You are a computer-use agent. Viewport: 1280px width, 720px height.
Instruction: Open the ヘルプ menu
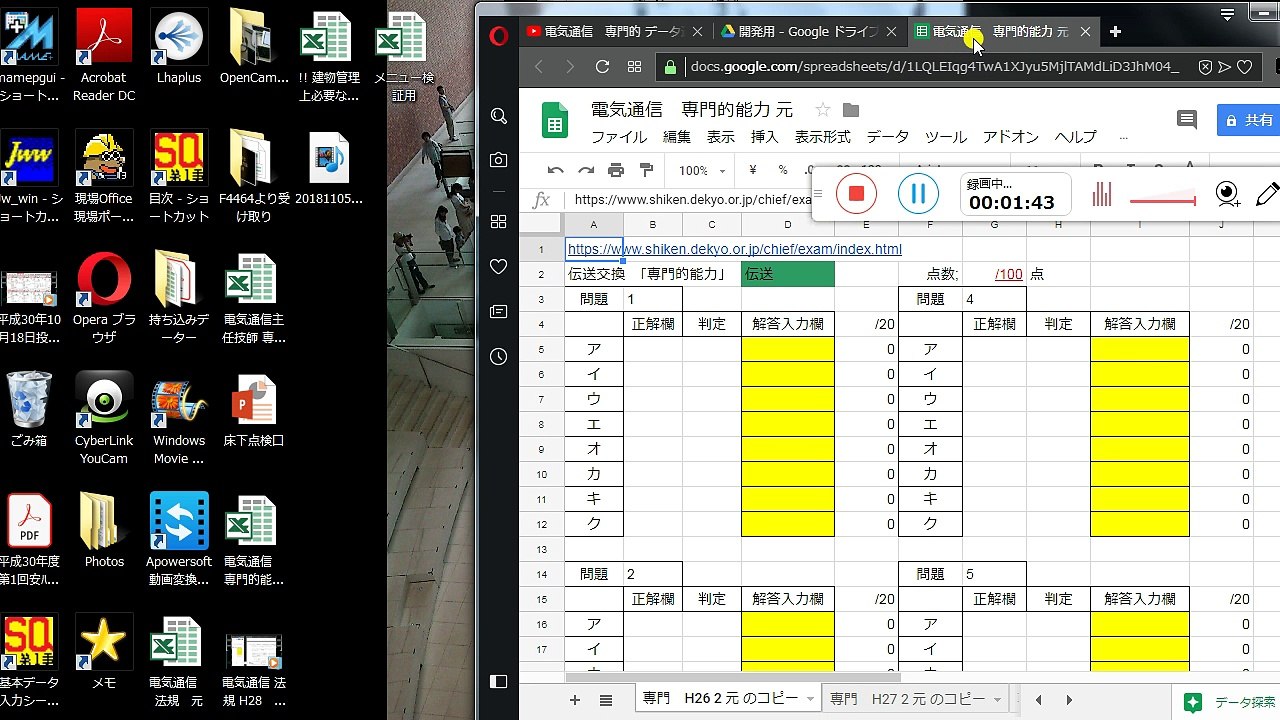(x=1076, y=137)
